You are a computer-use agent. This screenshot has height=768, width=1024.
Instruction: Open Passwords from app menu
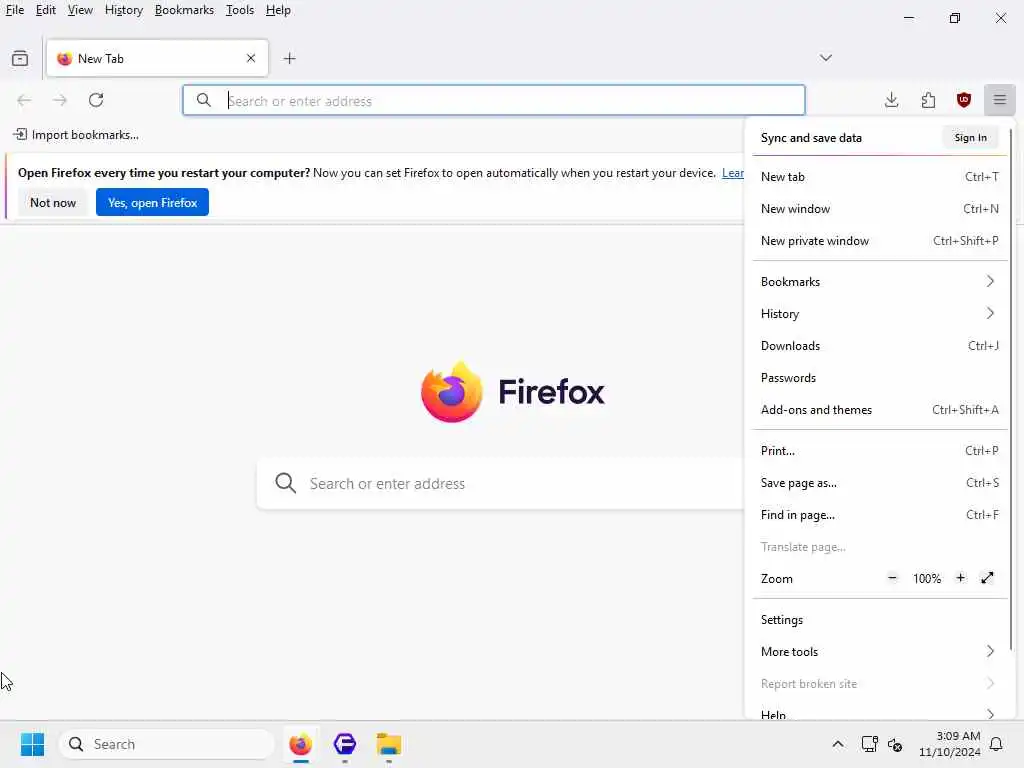pos(880,377)
